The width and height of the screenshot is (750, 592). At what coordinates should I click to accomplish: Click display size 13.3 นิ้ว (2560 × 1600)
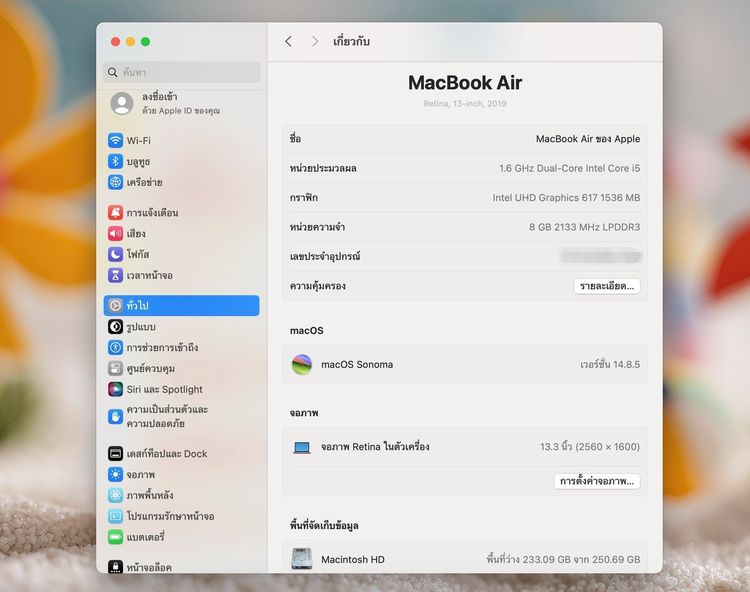coord(590,447)
